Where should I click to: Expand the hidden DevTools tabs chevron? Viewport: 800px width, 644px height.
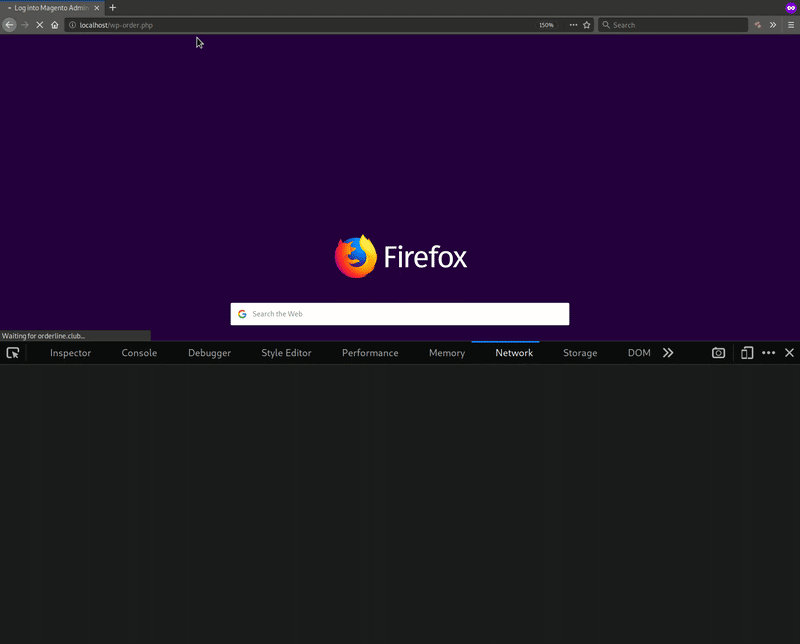tap(668, 353)
